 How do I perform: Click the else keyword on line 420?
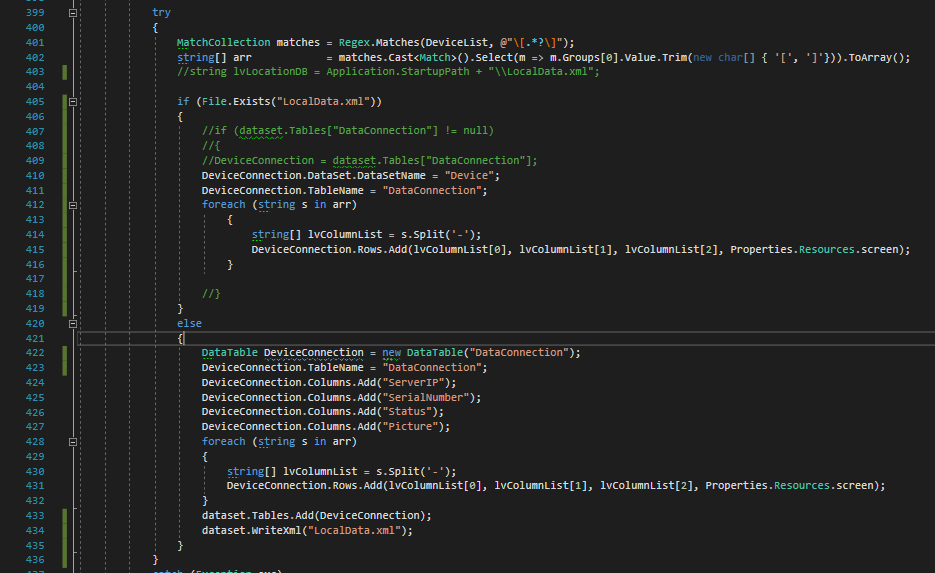pos(189,323)
